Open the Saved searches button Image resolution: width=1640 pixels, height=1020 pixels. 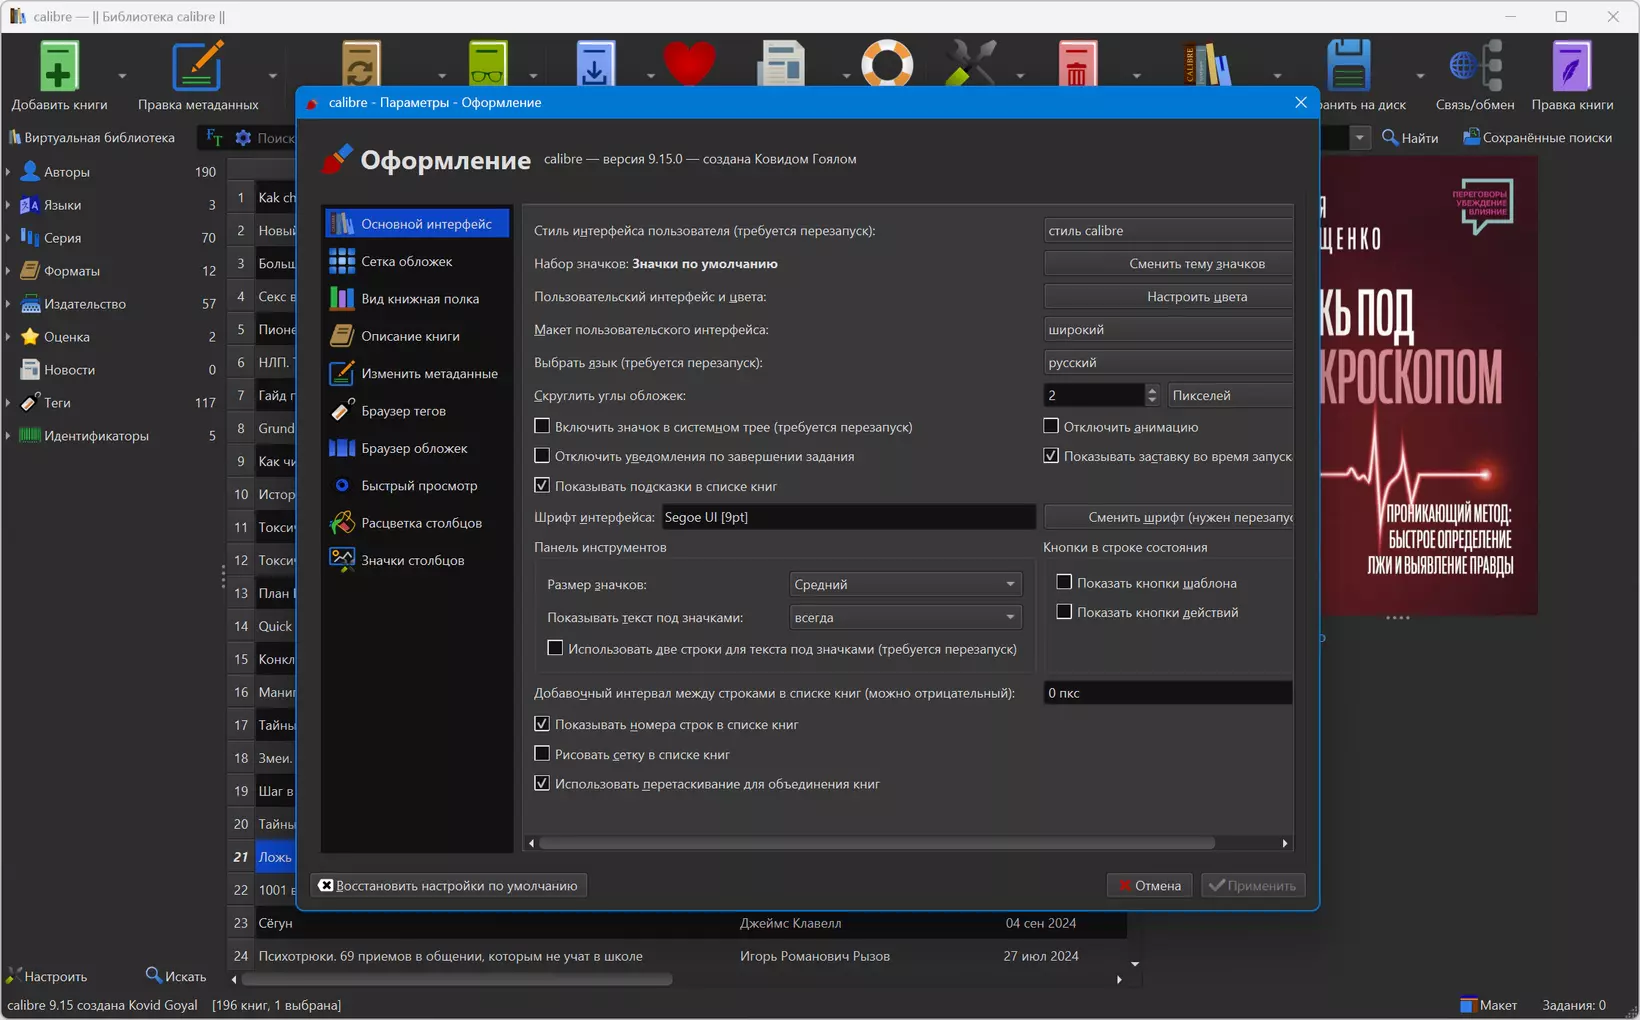[x=1537, y=138]
